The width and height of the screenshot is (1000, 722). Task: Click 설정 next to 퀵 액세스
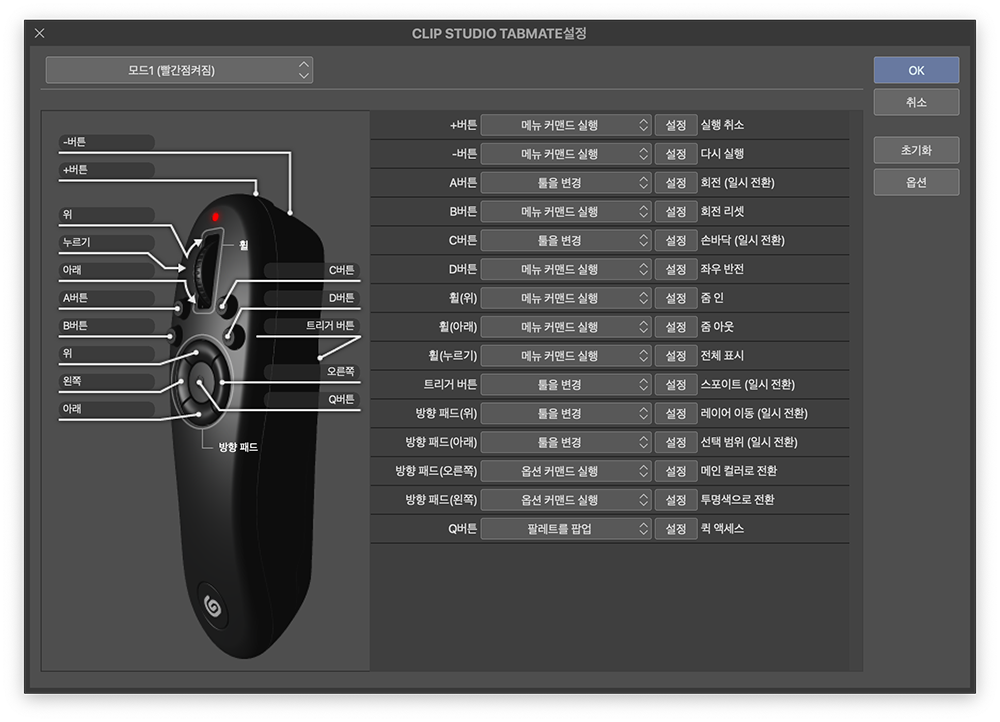pyautogui.click(x=676, y=529)
